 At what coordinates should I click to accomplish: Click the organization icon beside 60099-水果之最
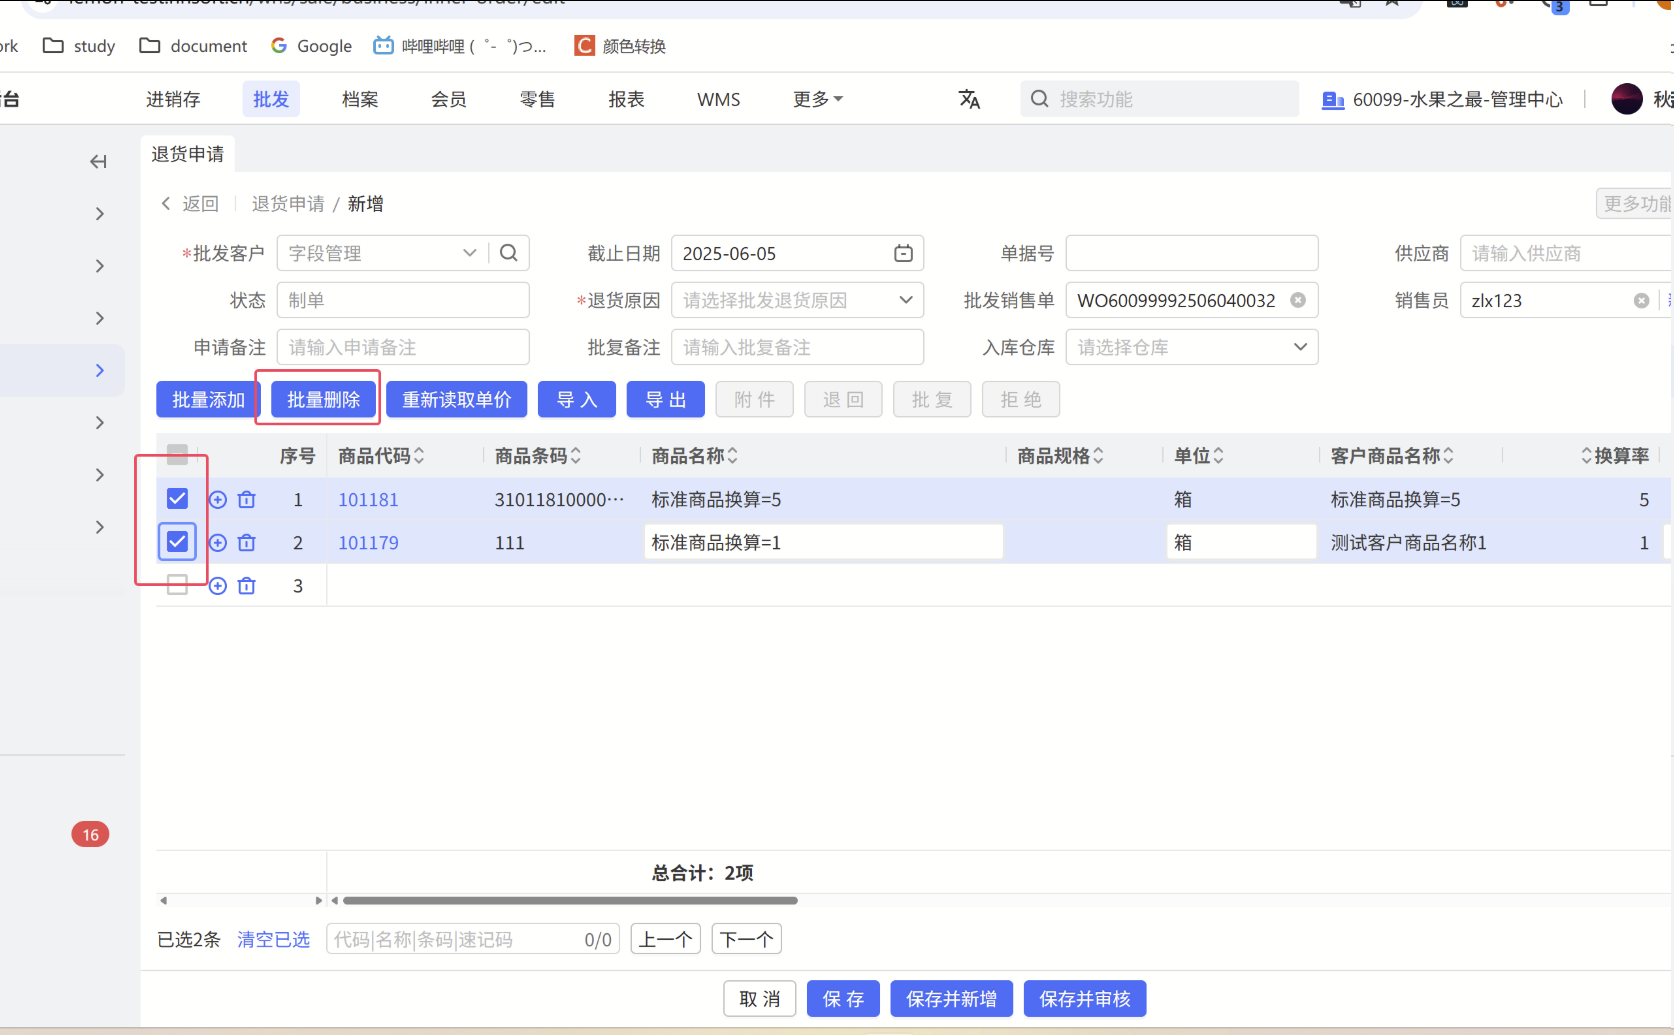tap(1333, 100)
